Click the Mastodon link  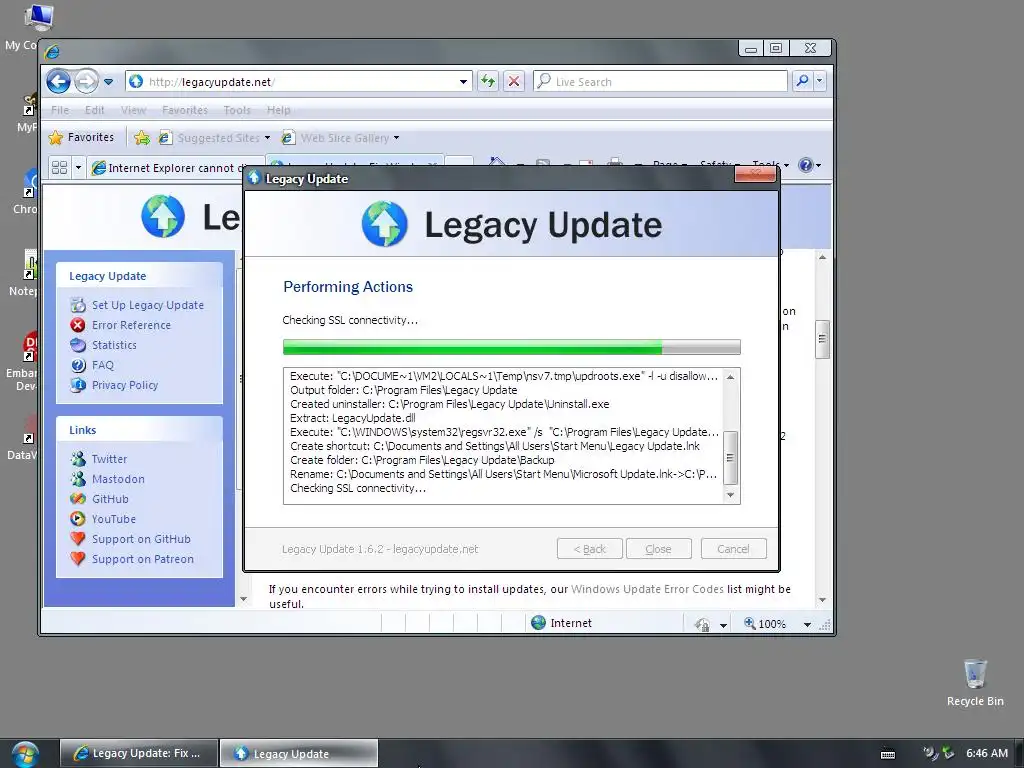tap(118, 479)
